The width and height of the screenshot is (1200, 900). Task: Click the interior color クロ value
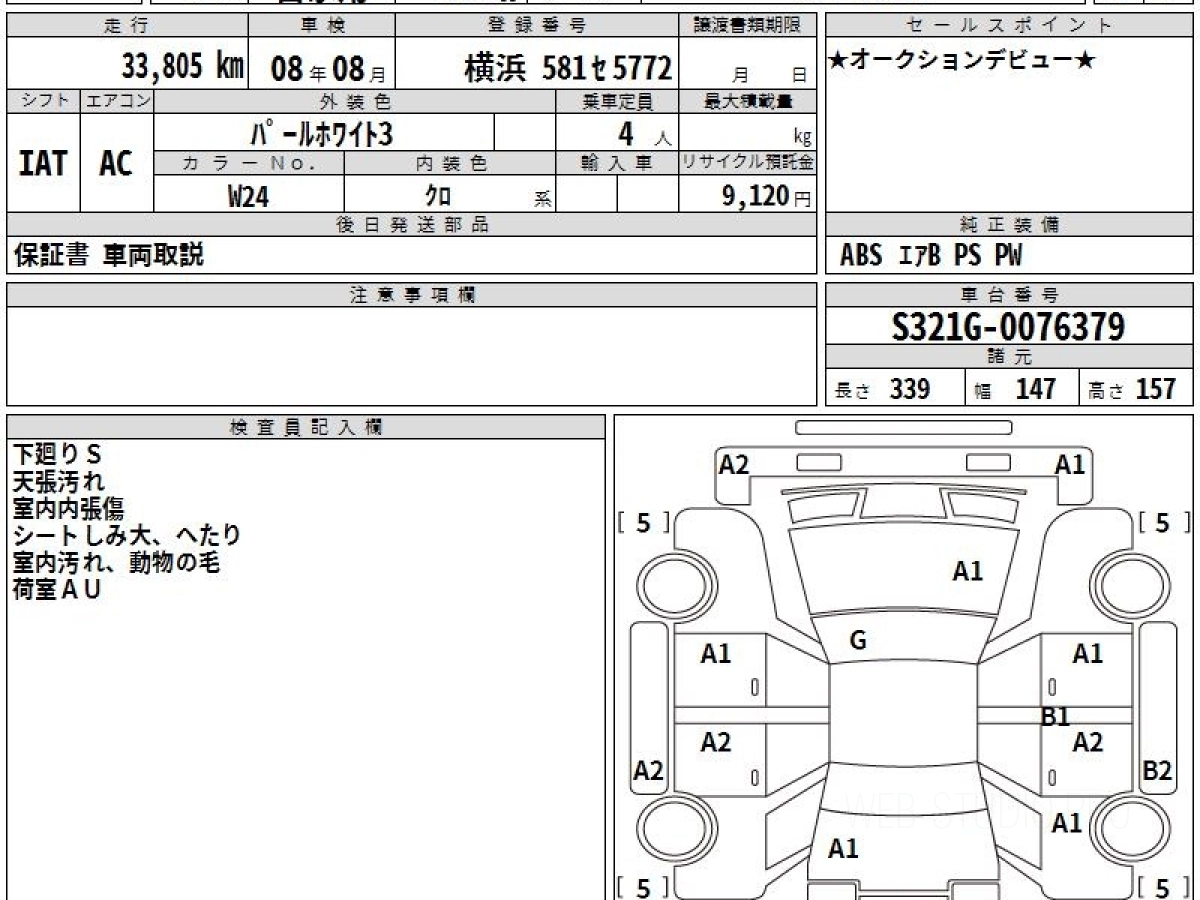pos(438,196)
